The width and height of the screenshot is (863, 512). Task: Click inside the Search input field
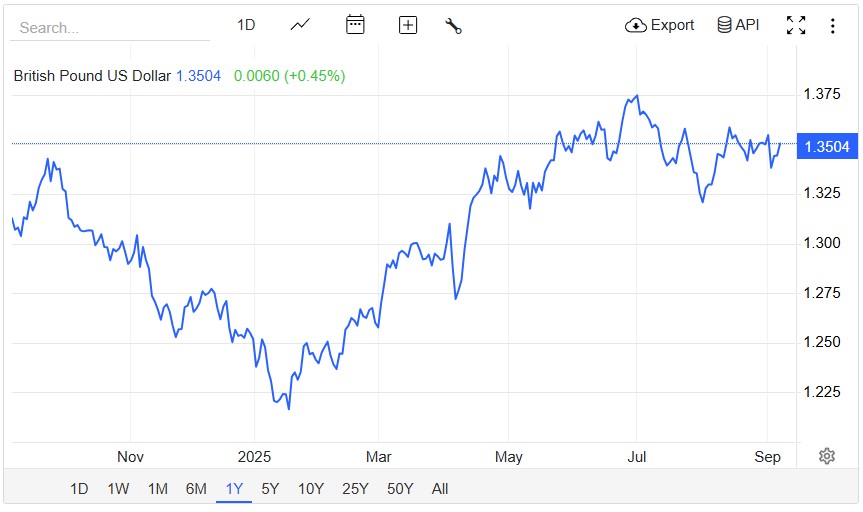pos(110,28)
